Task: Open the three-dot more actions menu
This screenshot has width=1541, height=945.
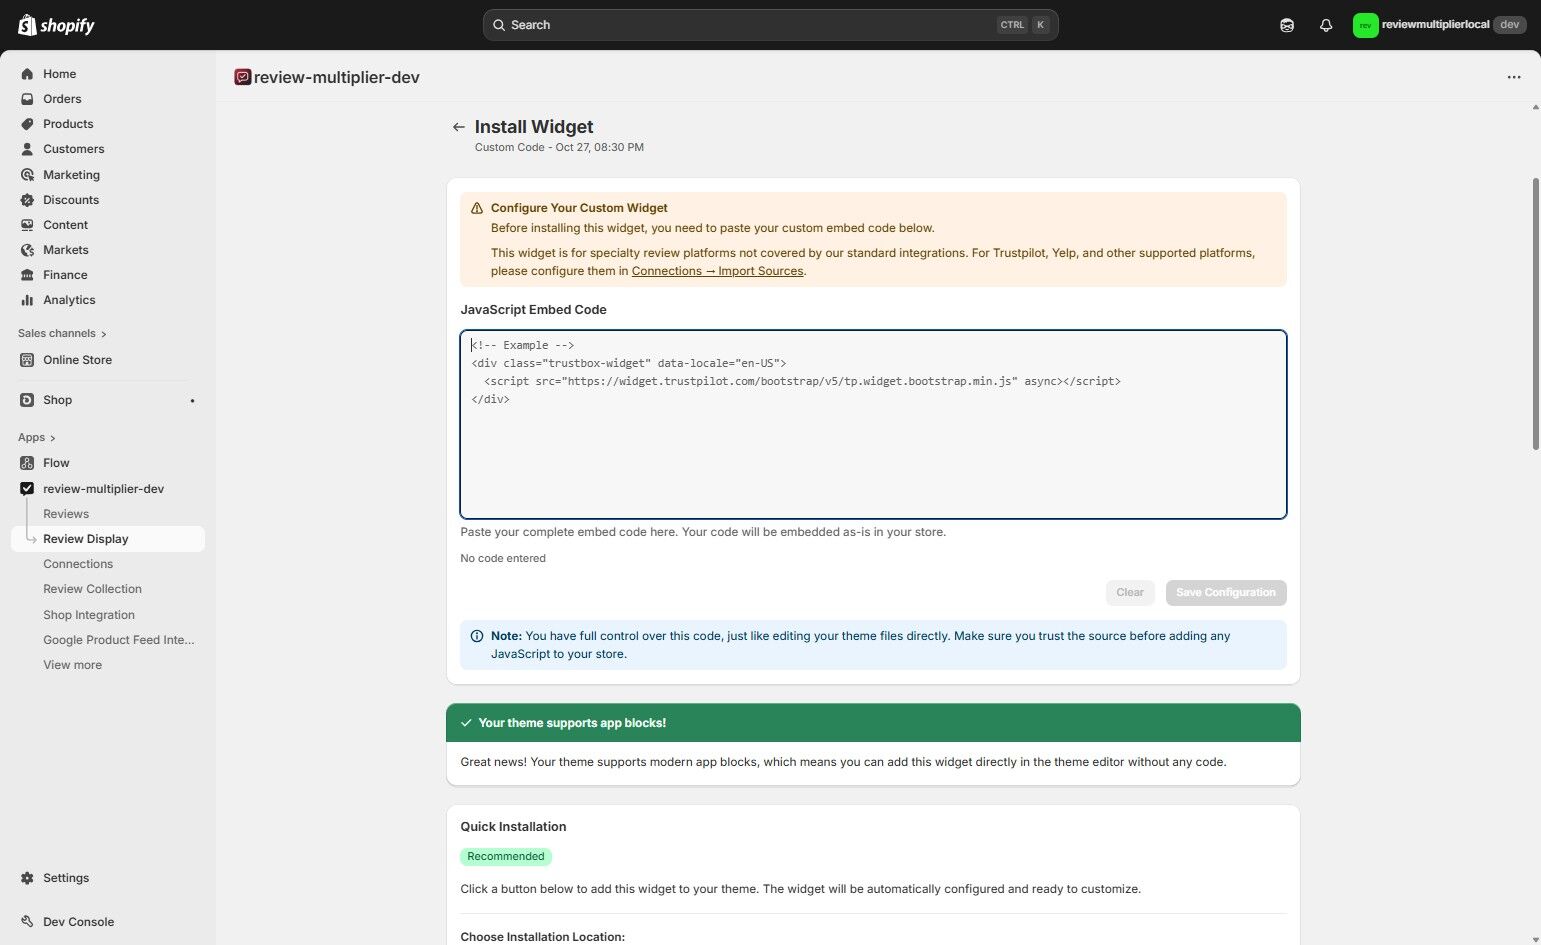Action: coord(1514,77)
